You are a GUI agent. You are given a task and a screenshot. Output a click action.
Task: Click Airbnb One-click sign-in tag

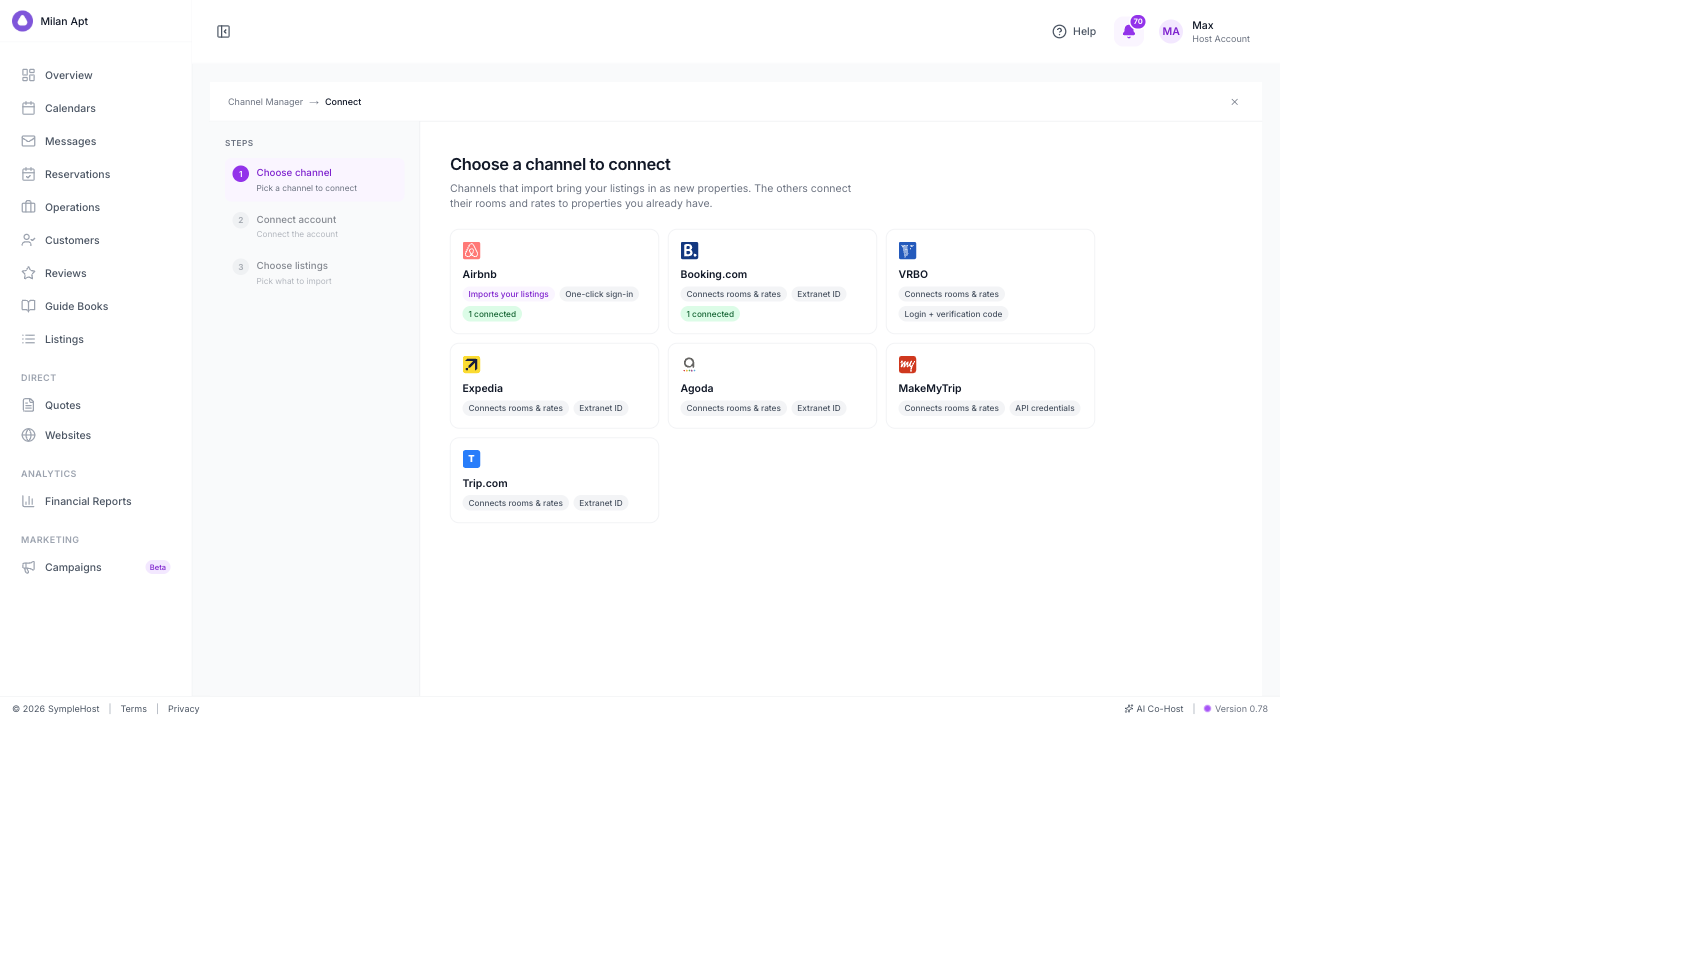[599, 294]
